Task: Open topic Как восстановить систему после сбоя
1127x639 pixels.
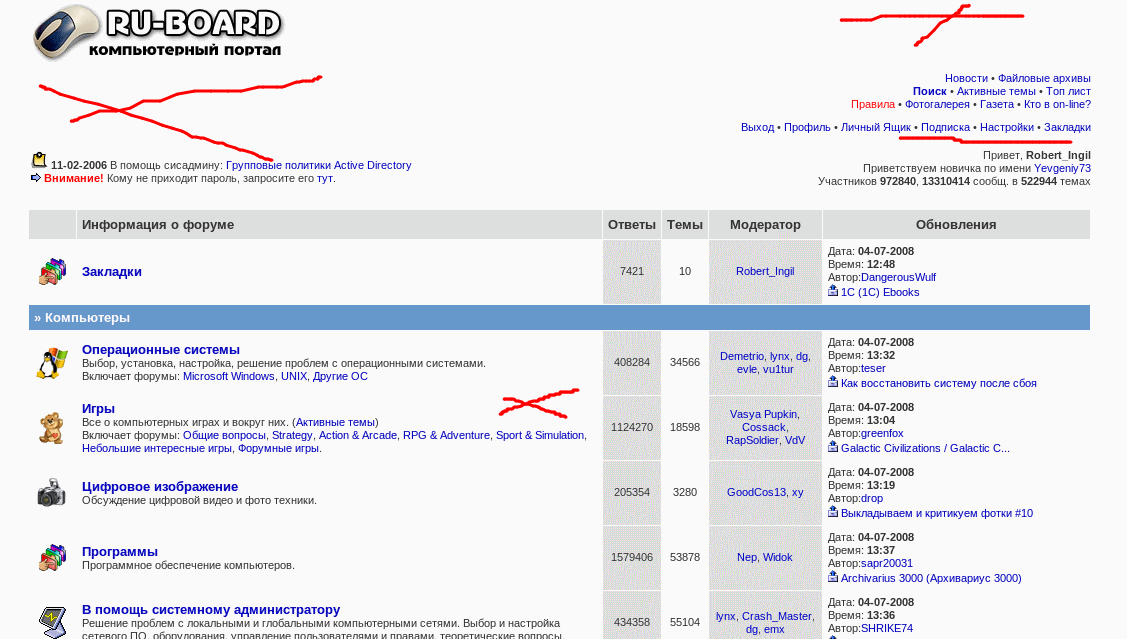Action: tap(937, 383)
